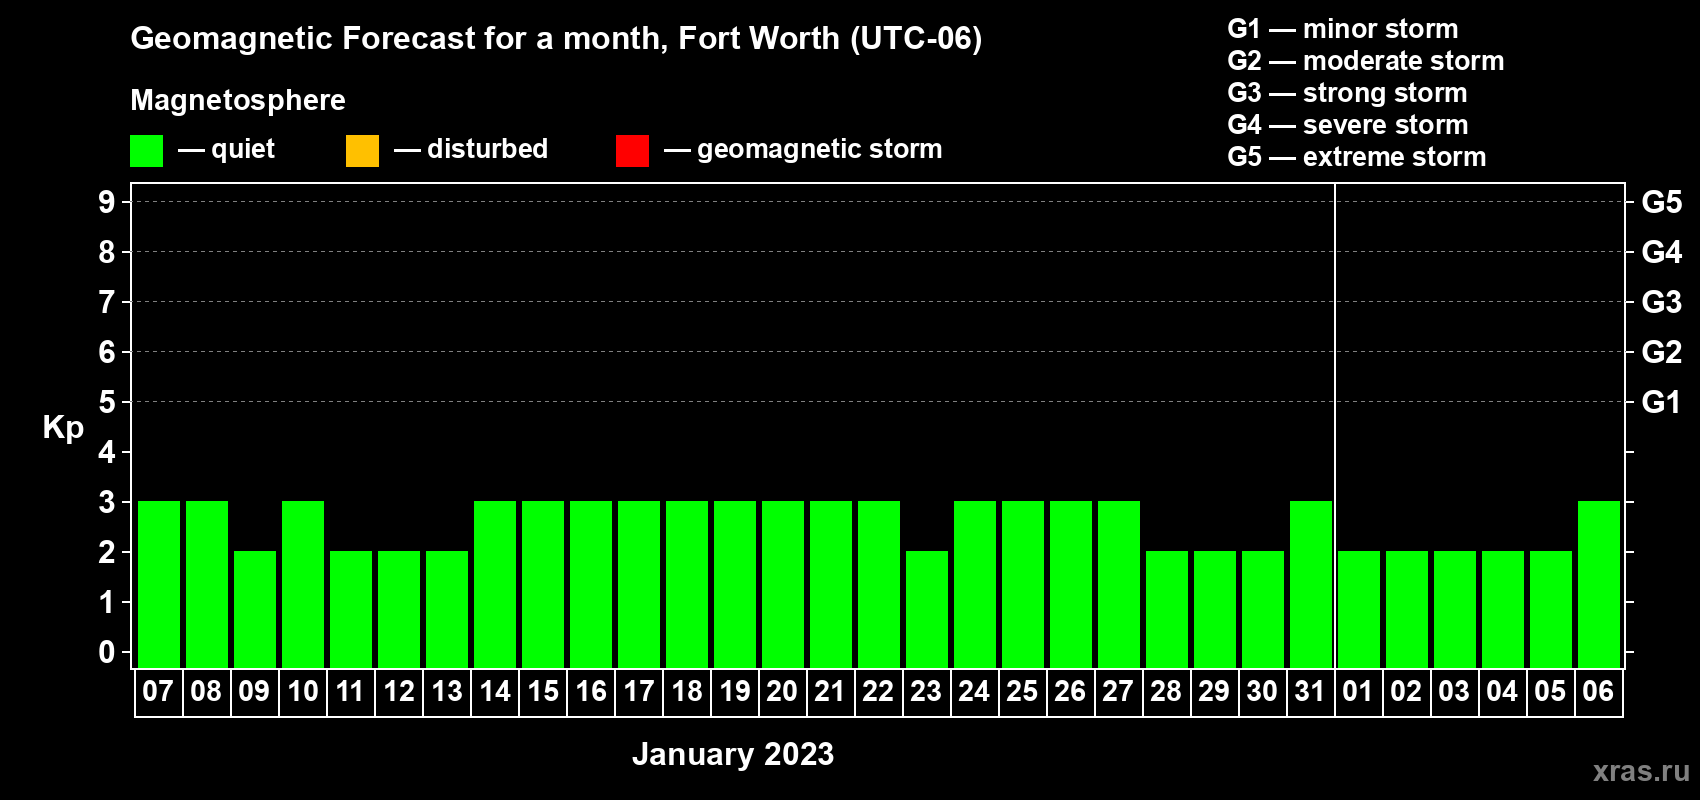1700x800 pixels.
Task: Click the 'Kp' axis label
Action: (63, 428)
